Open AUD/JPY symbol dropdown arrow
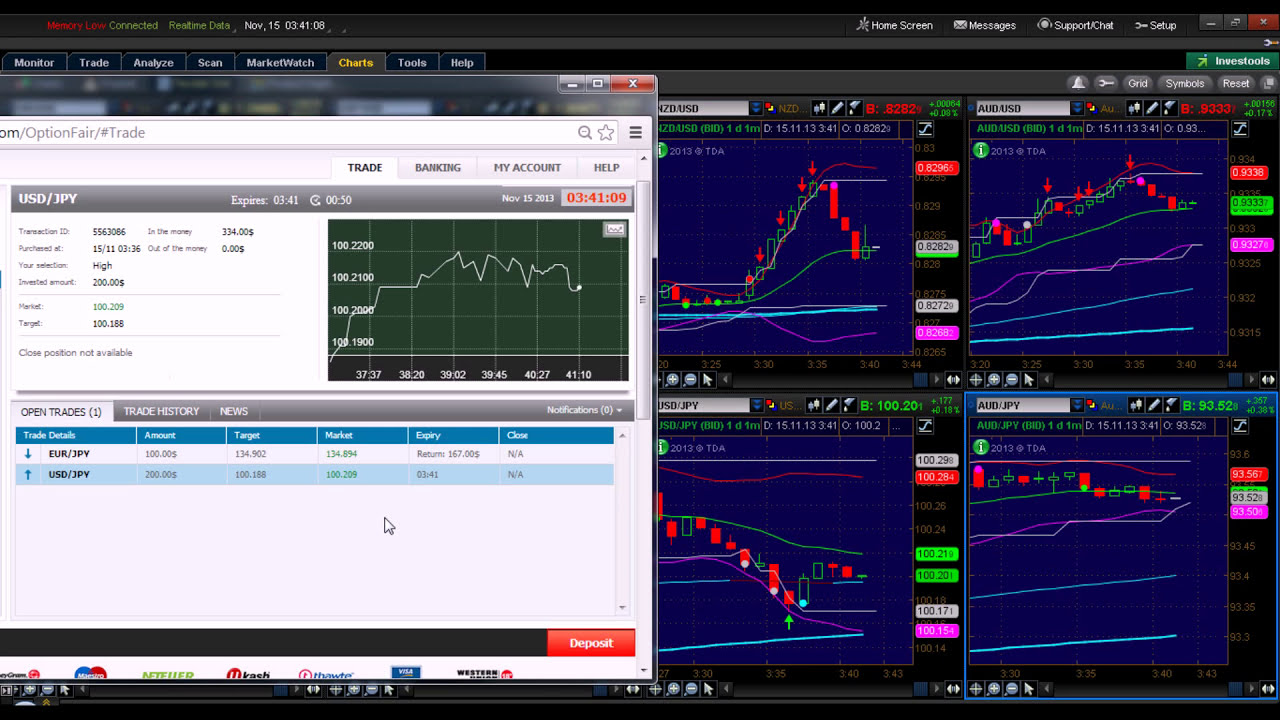This screenshot has height=720, width=1280. pos(1077,405)
